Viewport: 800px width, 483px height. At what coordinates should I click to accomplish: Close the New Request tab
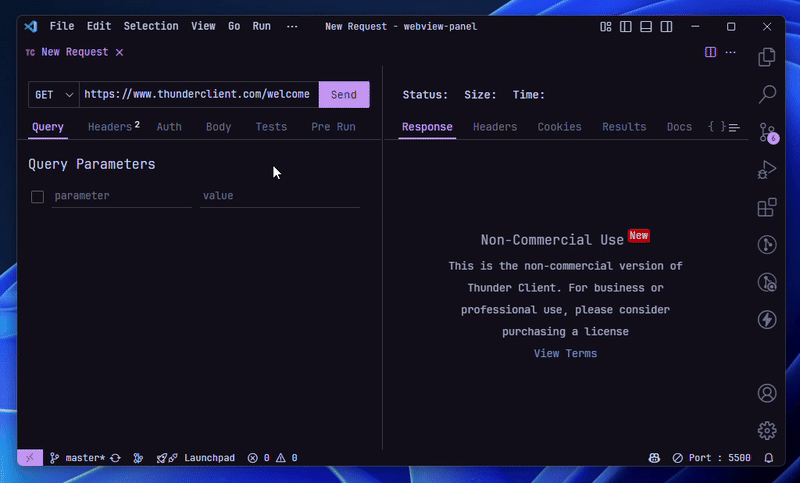(119, 52)
